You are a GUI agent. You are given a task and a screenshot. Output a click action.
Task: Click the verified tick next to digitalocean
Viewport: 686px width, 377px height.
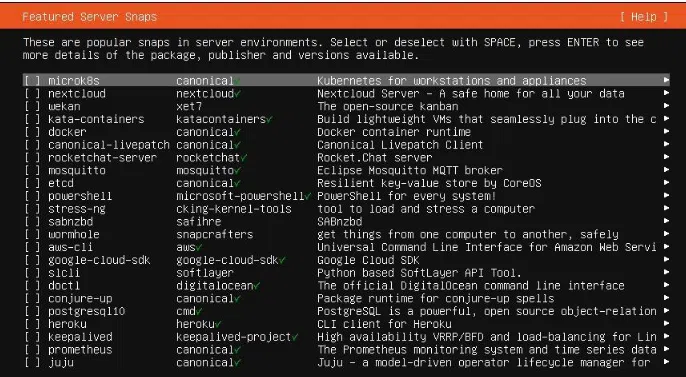(x=257, y=286)
